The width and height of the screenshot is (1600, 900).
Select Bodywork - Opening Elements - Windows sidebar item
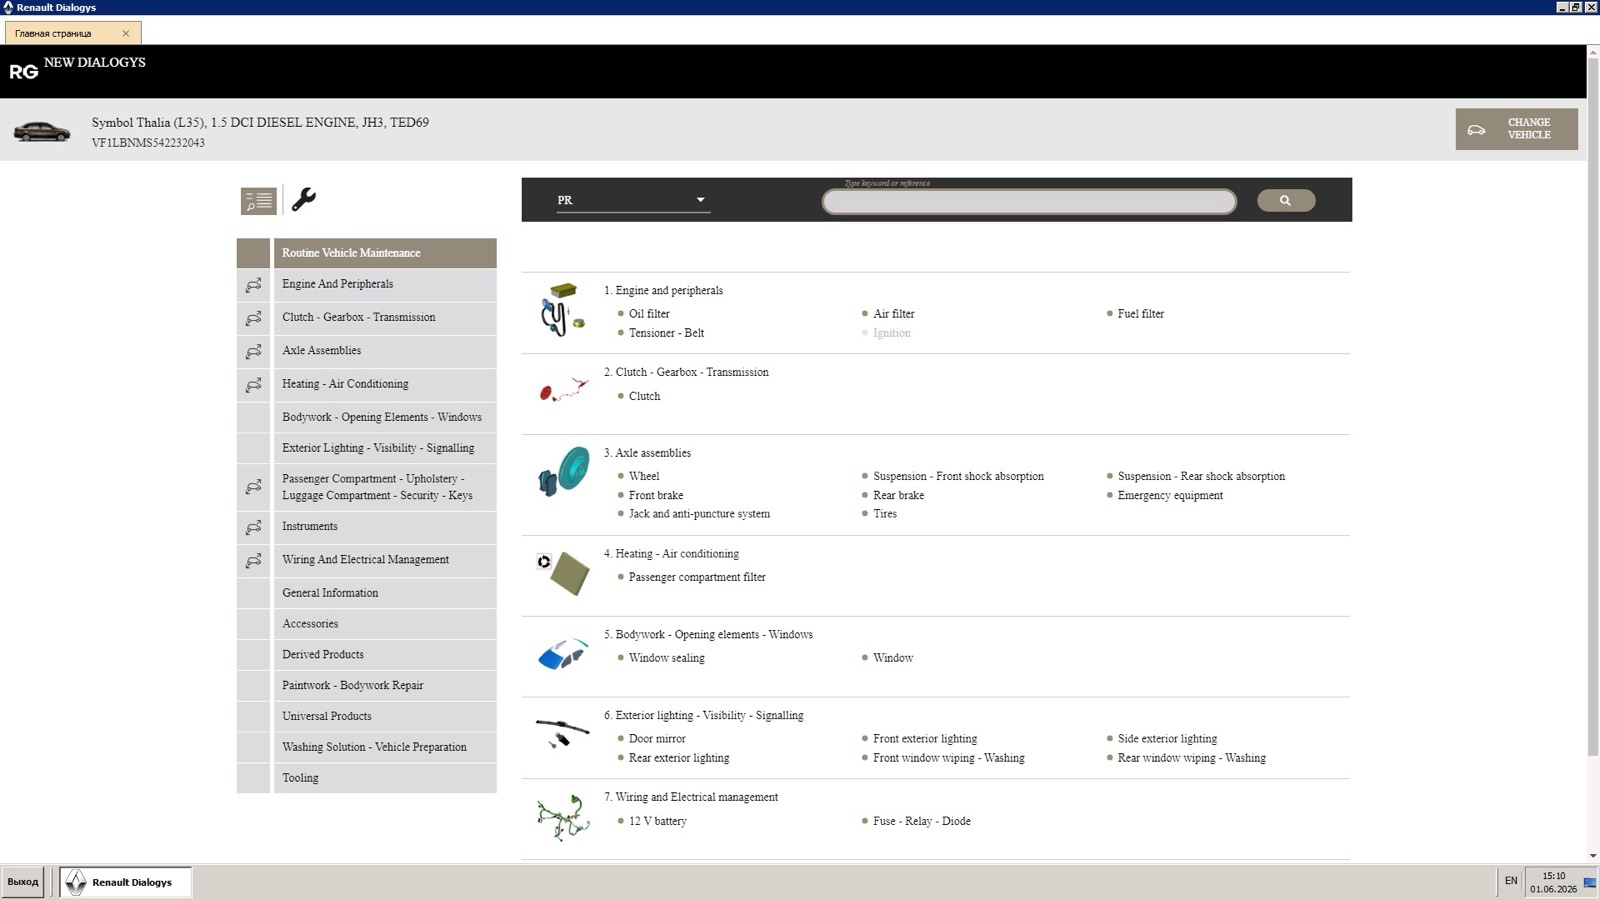click(x=385, y=417)
